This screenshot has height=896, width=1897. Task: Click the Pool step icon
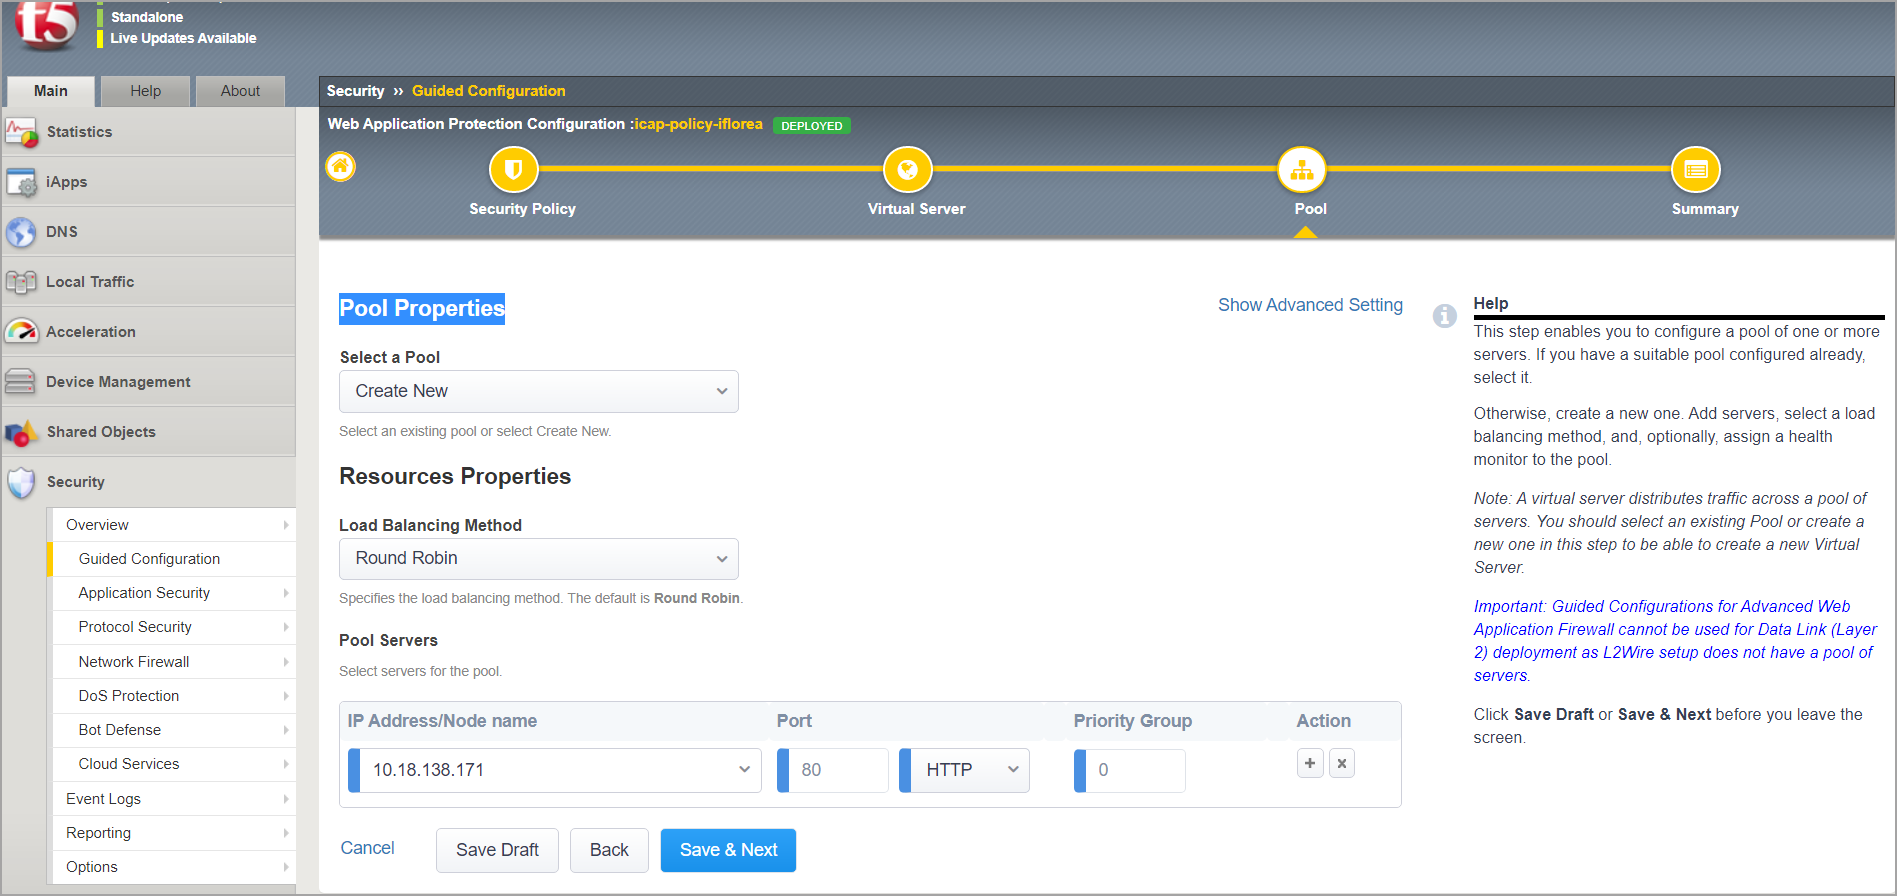click(1301, 170)
